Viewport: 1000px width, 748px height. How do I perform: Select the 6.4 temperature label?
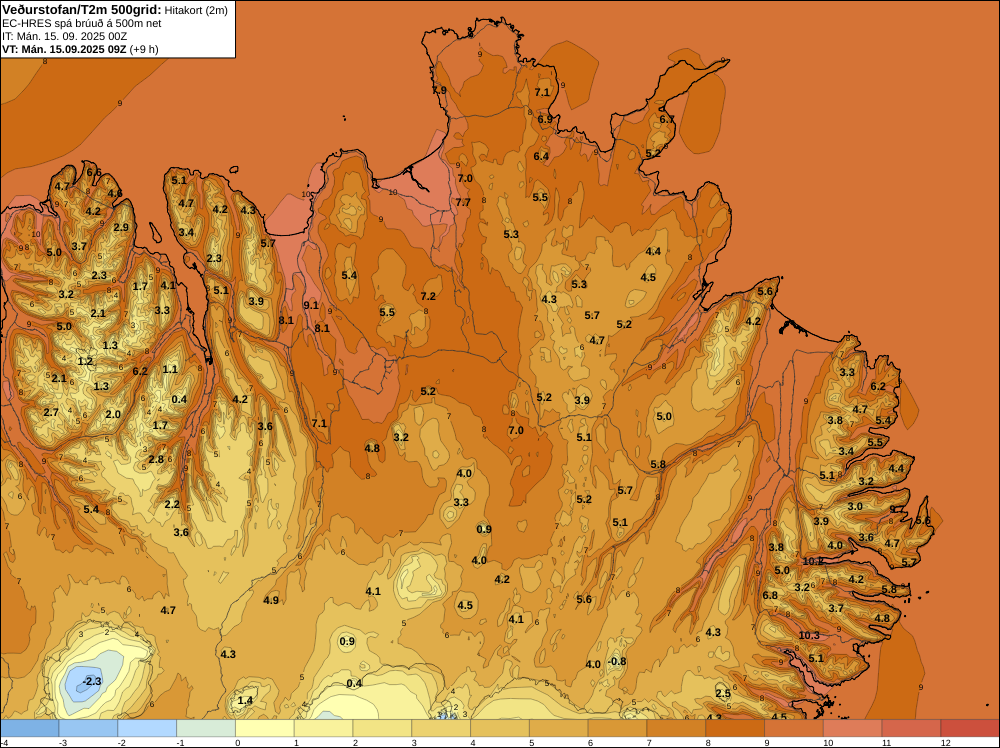(541, 156)
